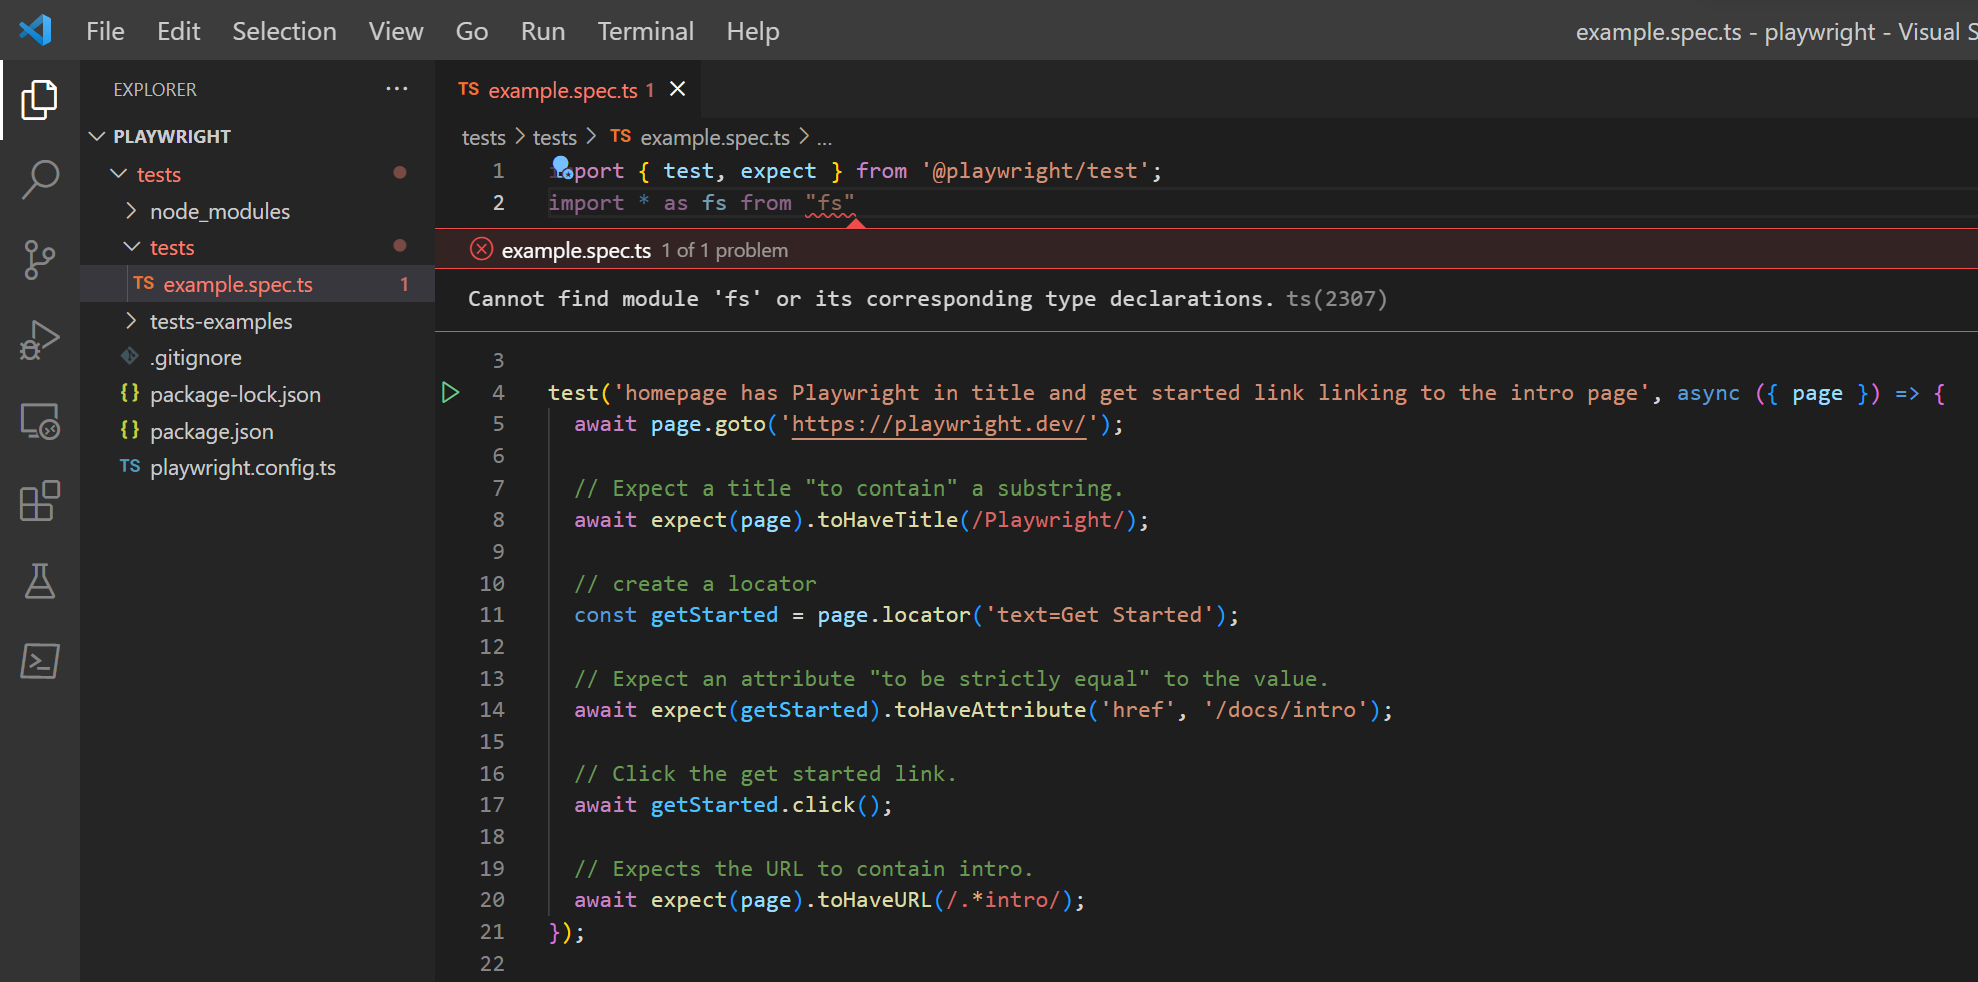
Task: Click '1 of 1 problem' text in banner
Action: pyautogui.click(x=725, y=250)
